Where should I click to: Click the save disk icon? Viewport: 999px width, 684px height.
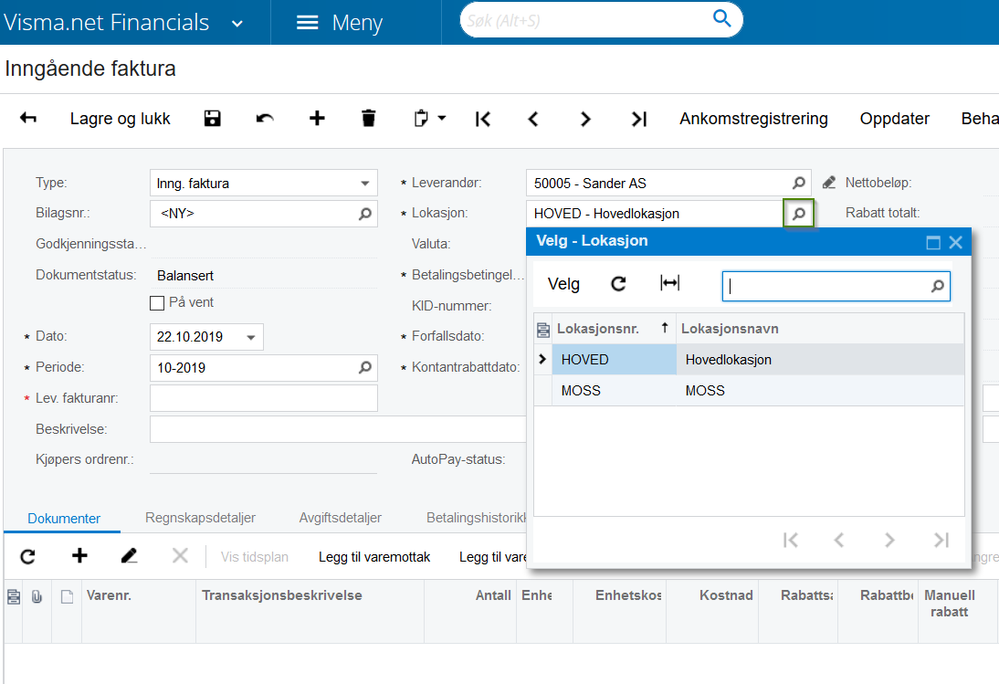coord(212,118)
